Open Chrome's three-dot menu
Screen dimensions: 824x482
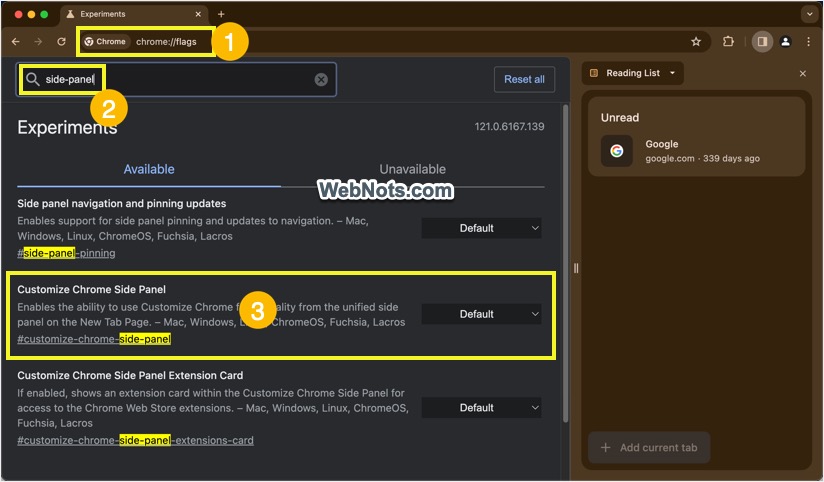808,42
